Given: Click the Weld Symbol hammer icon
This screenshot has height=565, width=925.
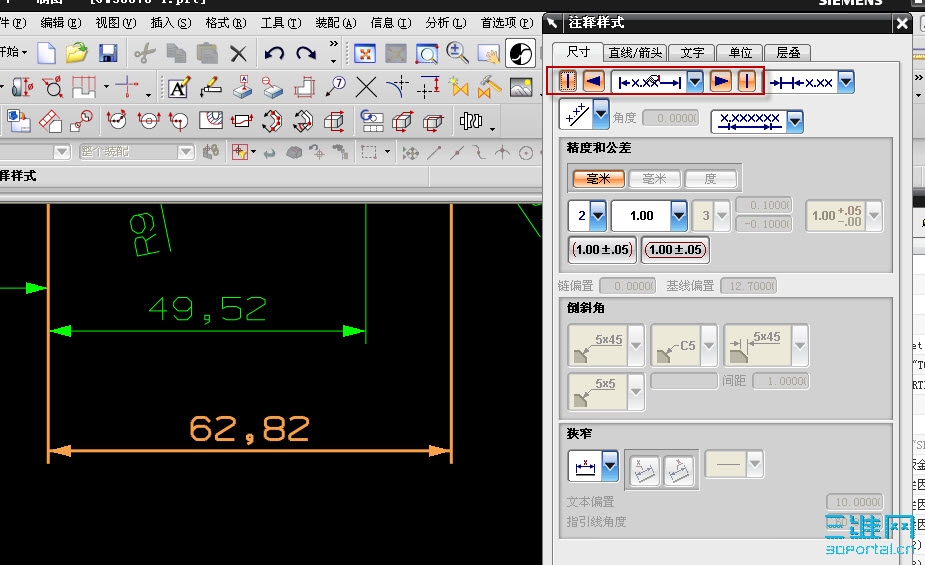Looking at the screenshot, I should (x=490, y=87).
